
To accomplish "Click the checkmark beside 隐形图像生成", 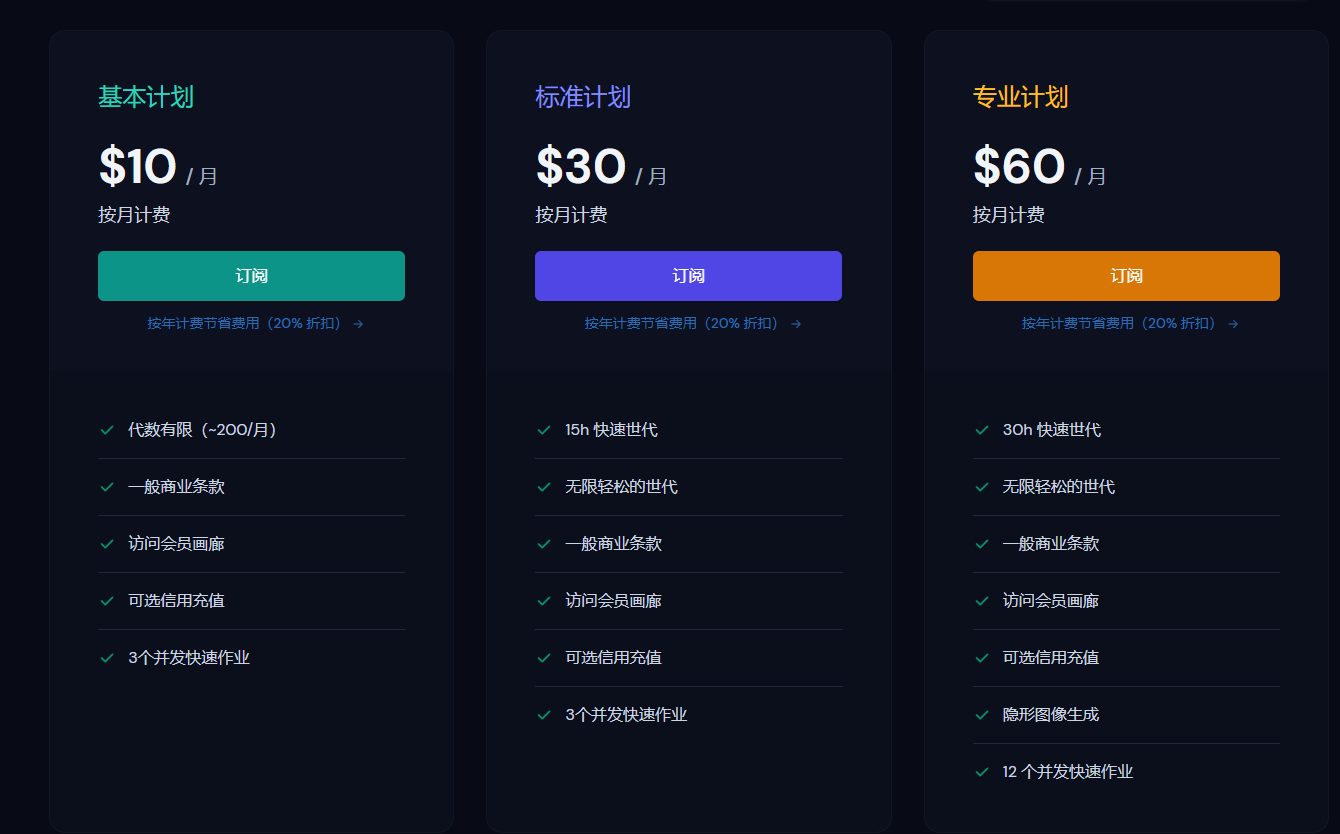I will point(982,715).
